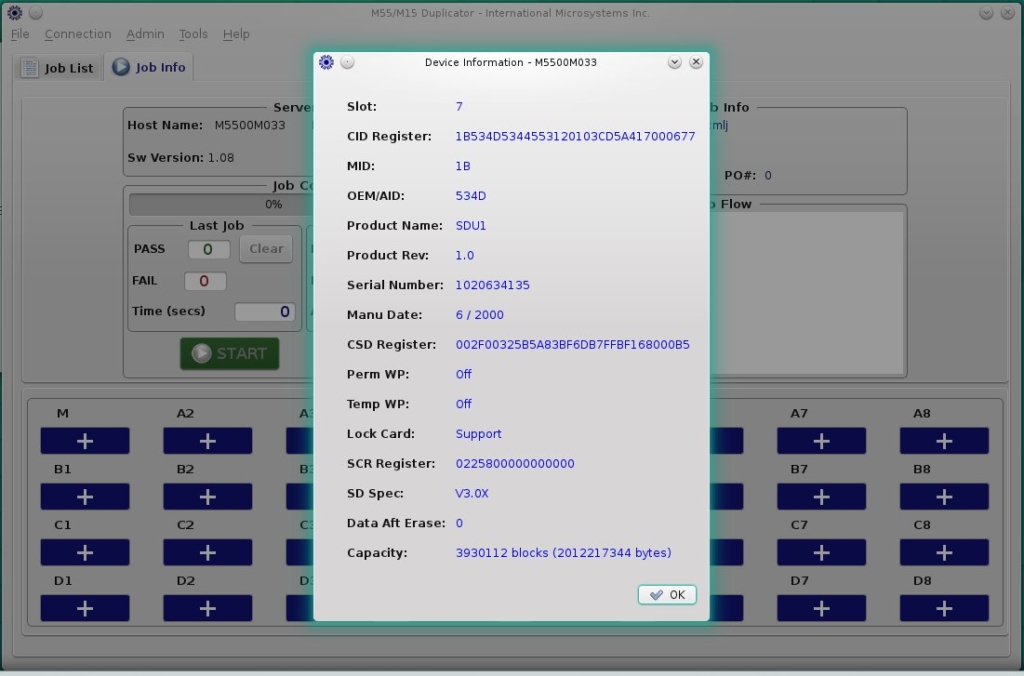The width and height of the screenshot is (1024, 676).
Task: Clear the Last Job counters
Action: (266, 249)
